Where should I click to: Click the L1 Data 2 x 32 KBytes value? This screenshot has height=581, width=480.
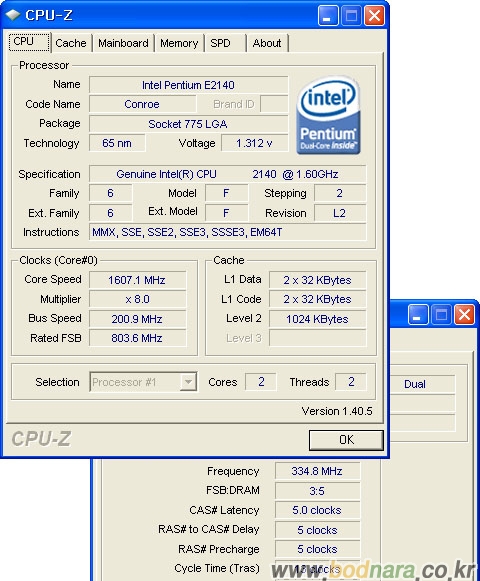[x=317, y=280]
